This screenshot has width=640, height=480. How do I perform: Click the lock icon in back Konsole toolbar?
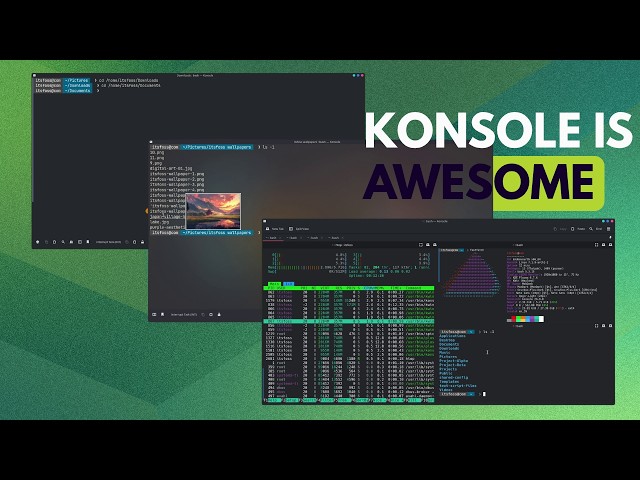tap(142, 242)
